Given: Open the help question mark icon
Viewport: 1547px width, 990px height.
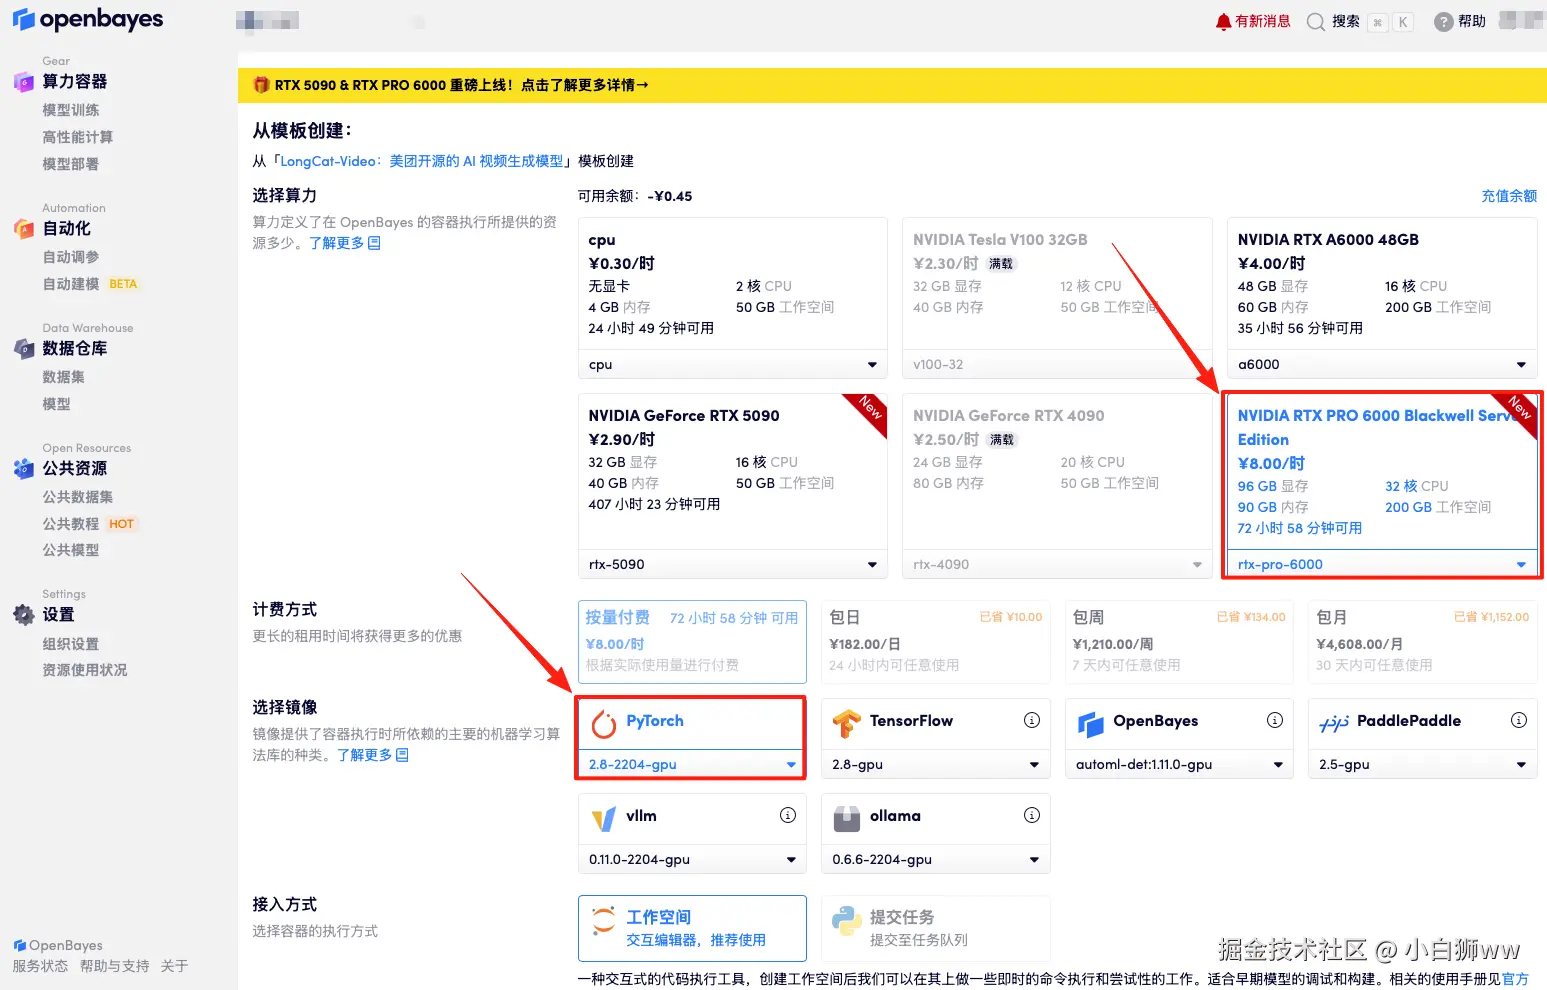Looking at the screenshot, I should [x=1443, y=21].
